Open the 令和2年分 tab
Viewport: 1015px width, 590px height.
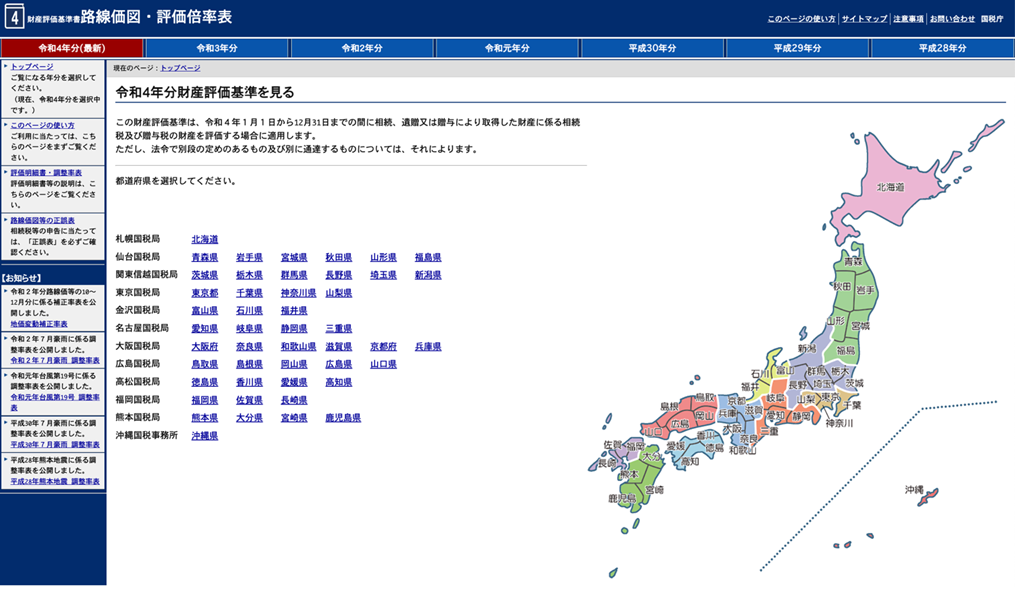tap(362, 48)
